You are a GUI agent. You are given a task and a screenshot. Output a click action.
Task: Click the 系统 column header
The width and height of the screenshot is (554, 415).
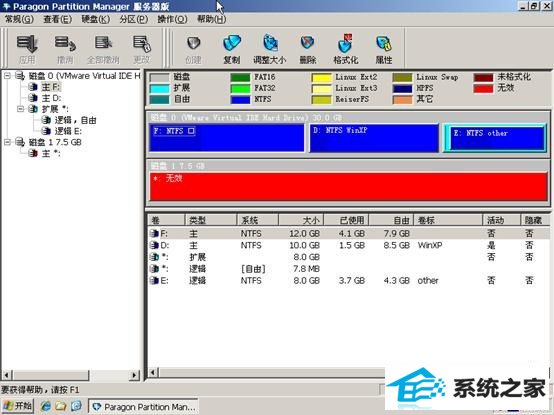[258, 220]
